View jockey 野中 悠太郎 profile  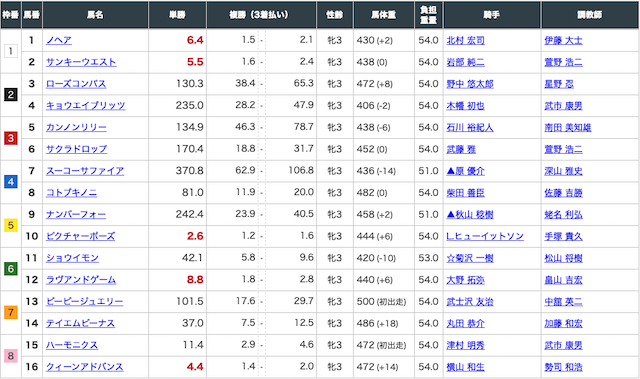[470, 84]
